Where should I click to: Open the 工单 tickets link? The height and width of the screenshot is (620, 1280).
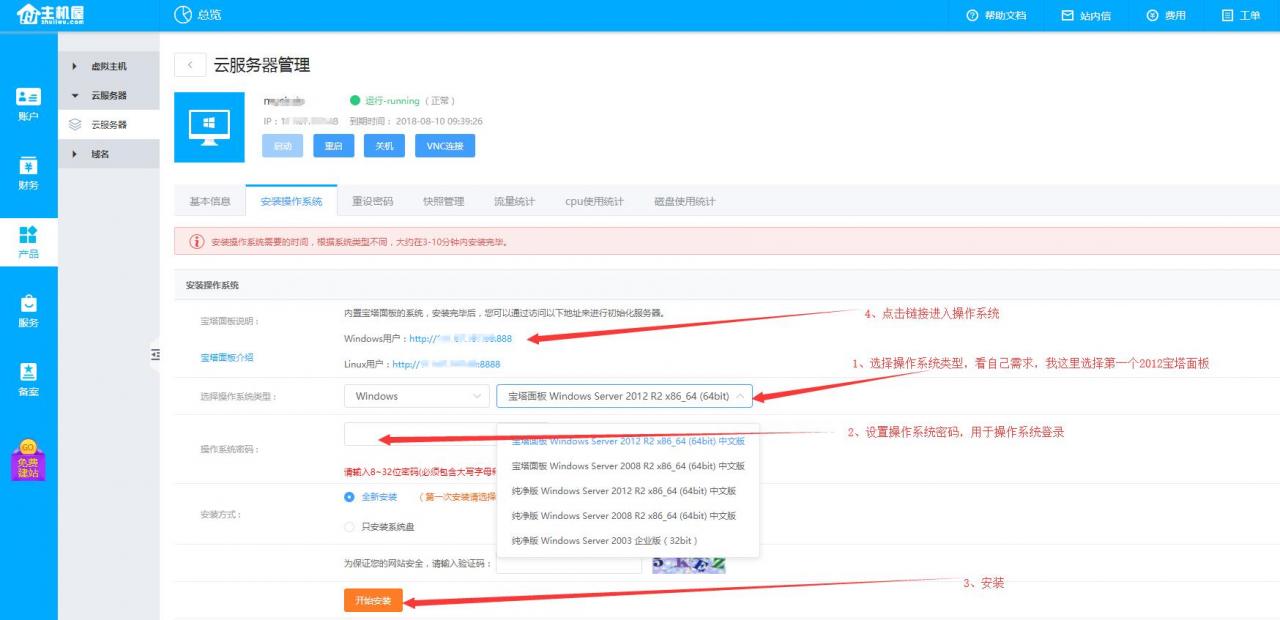pyautogui.click(x=1241, y=15)
